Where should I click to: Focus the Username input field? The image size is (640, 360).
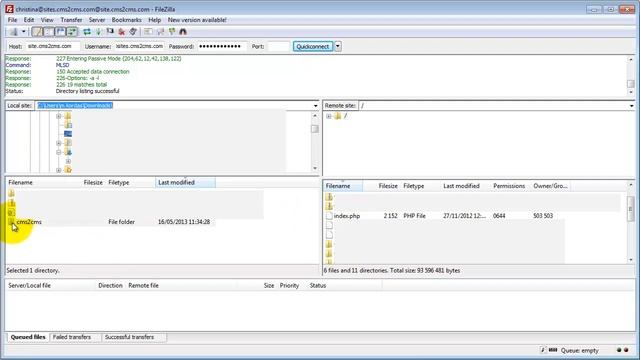139,46
